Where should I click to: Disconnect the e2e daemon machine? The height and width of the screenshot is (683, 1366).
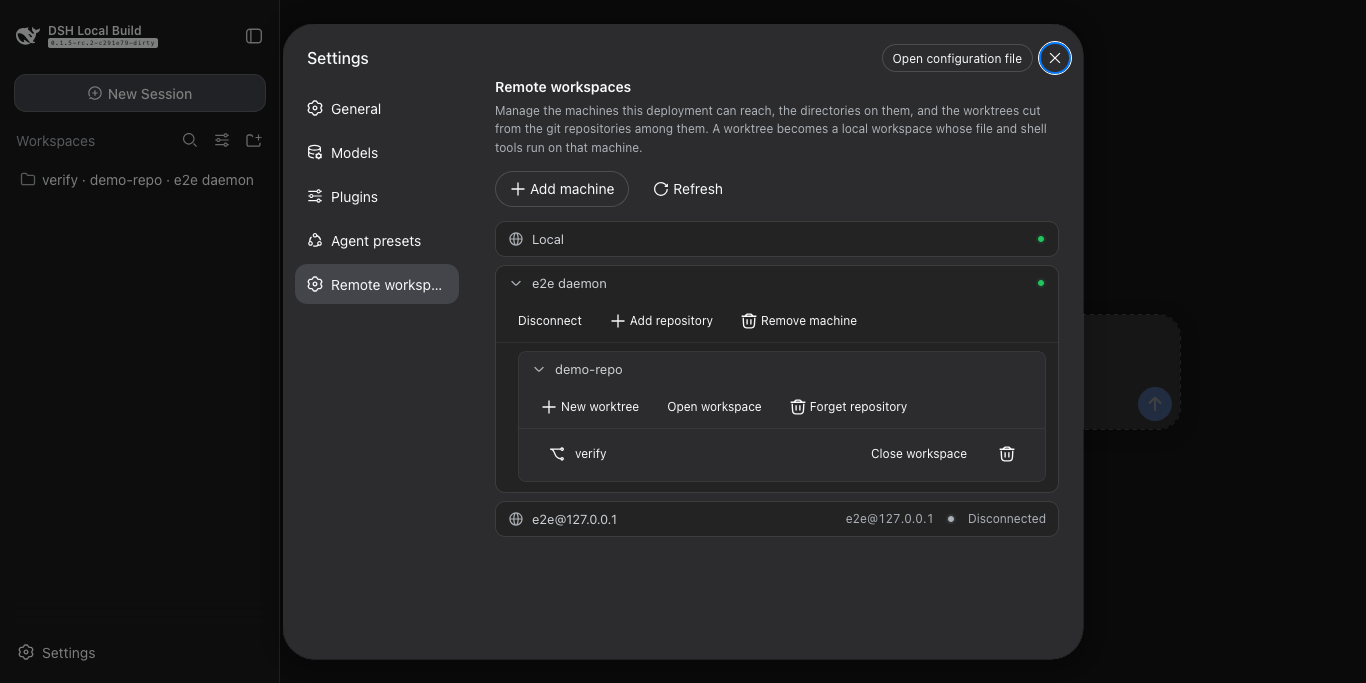[550, 321]
